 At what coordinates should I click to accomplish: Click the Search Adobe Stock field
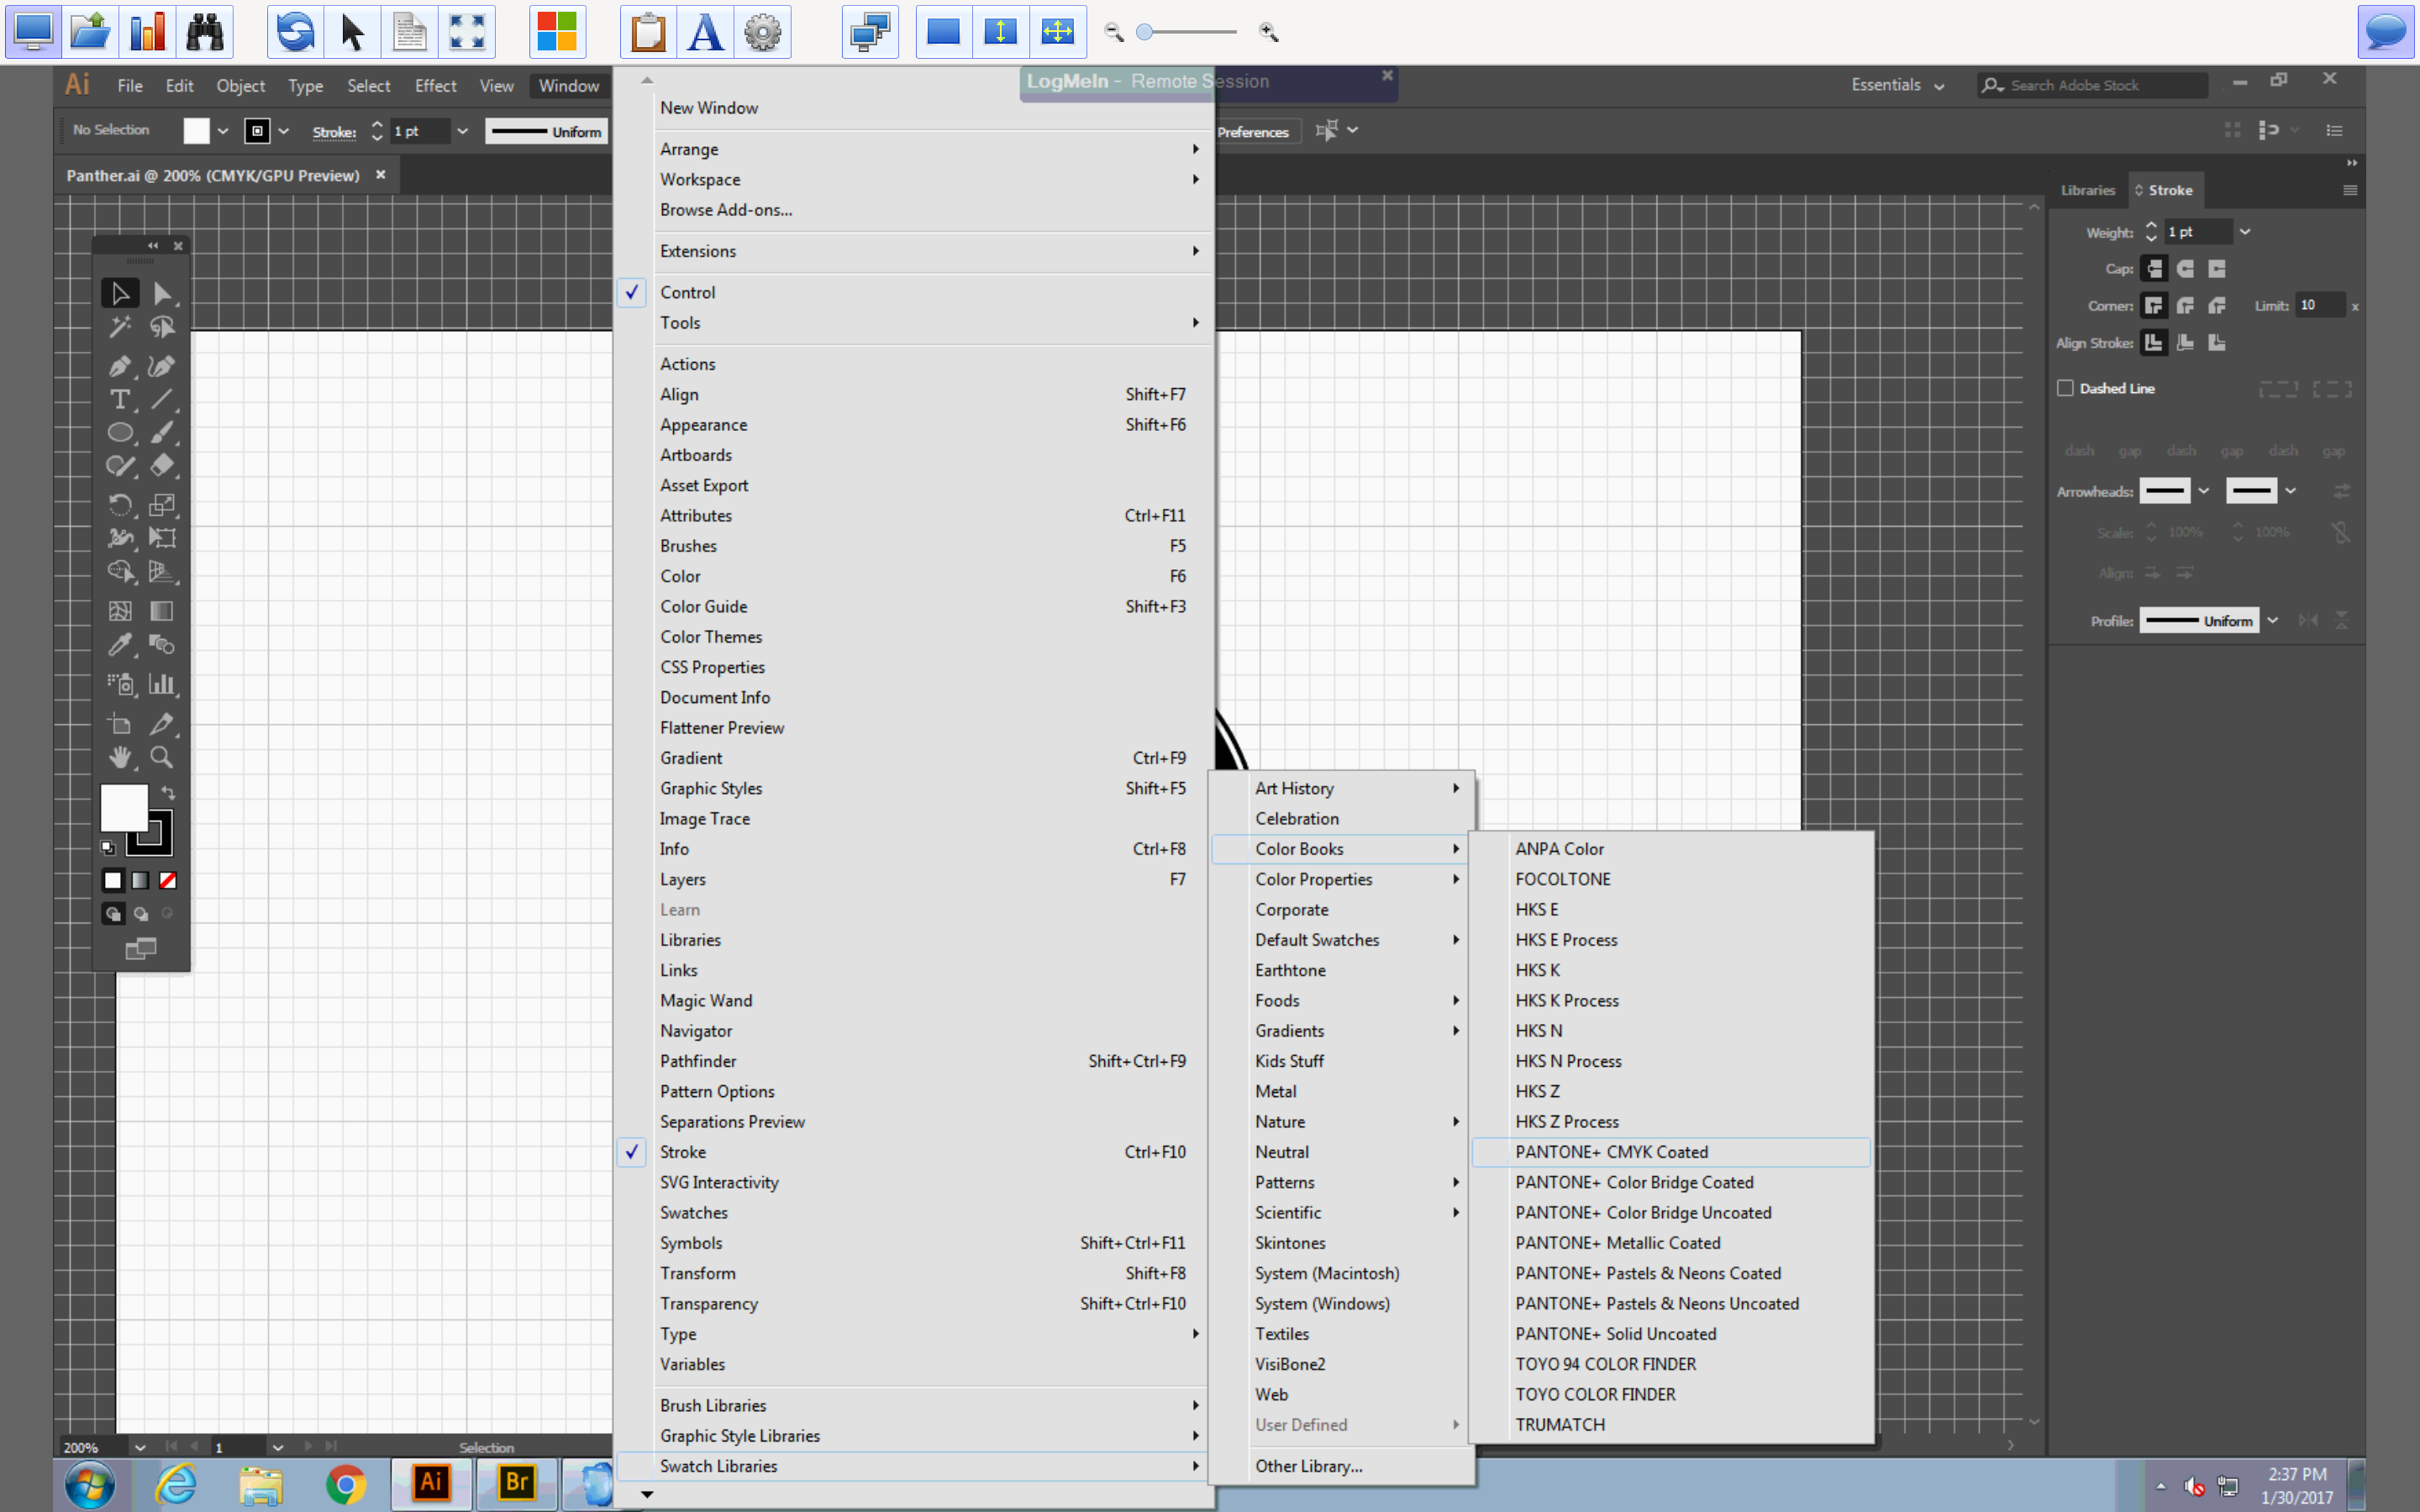(x=2093, y=85)
